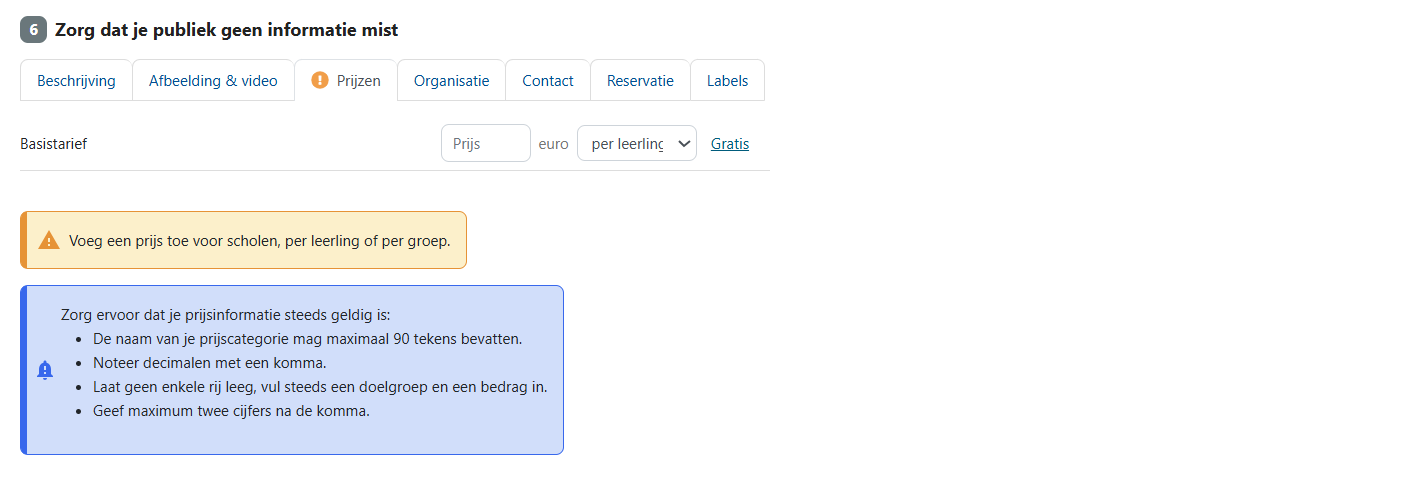
Task: Click the 'Voeg een prijs toe' warning message
Action: coord(259,240)
